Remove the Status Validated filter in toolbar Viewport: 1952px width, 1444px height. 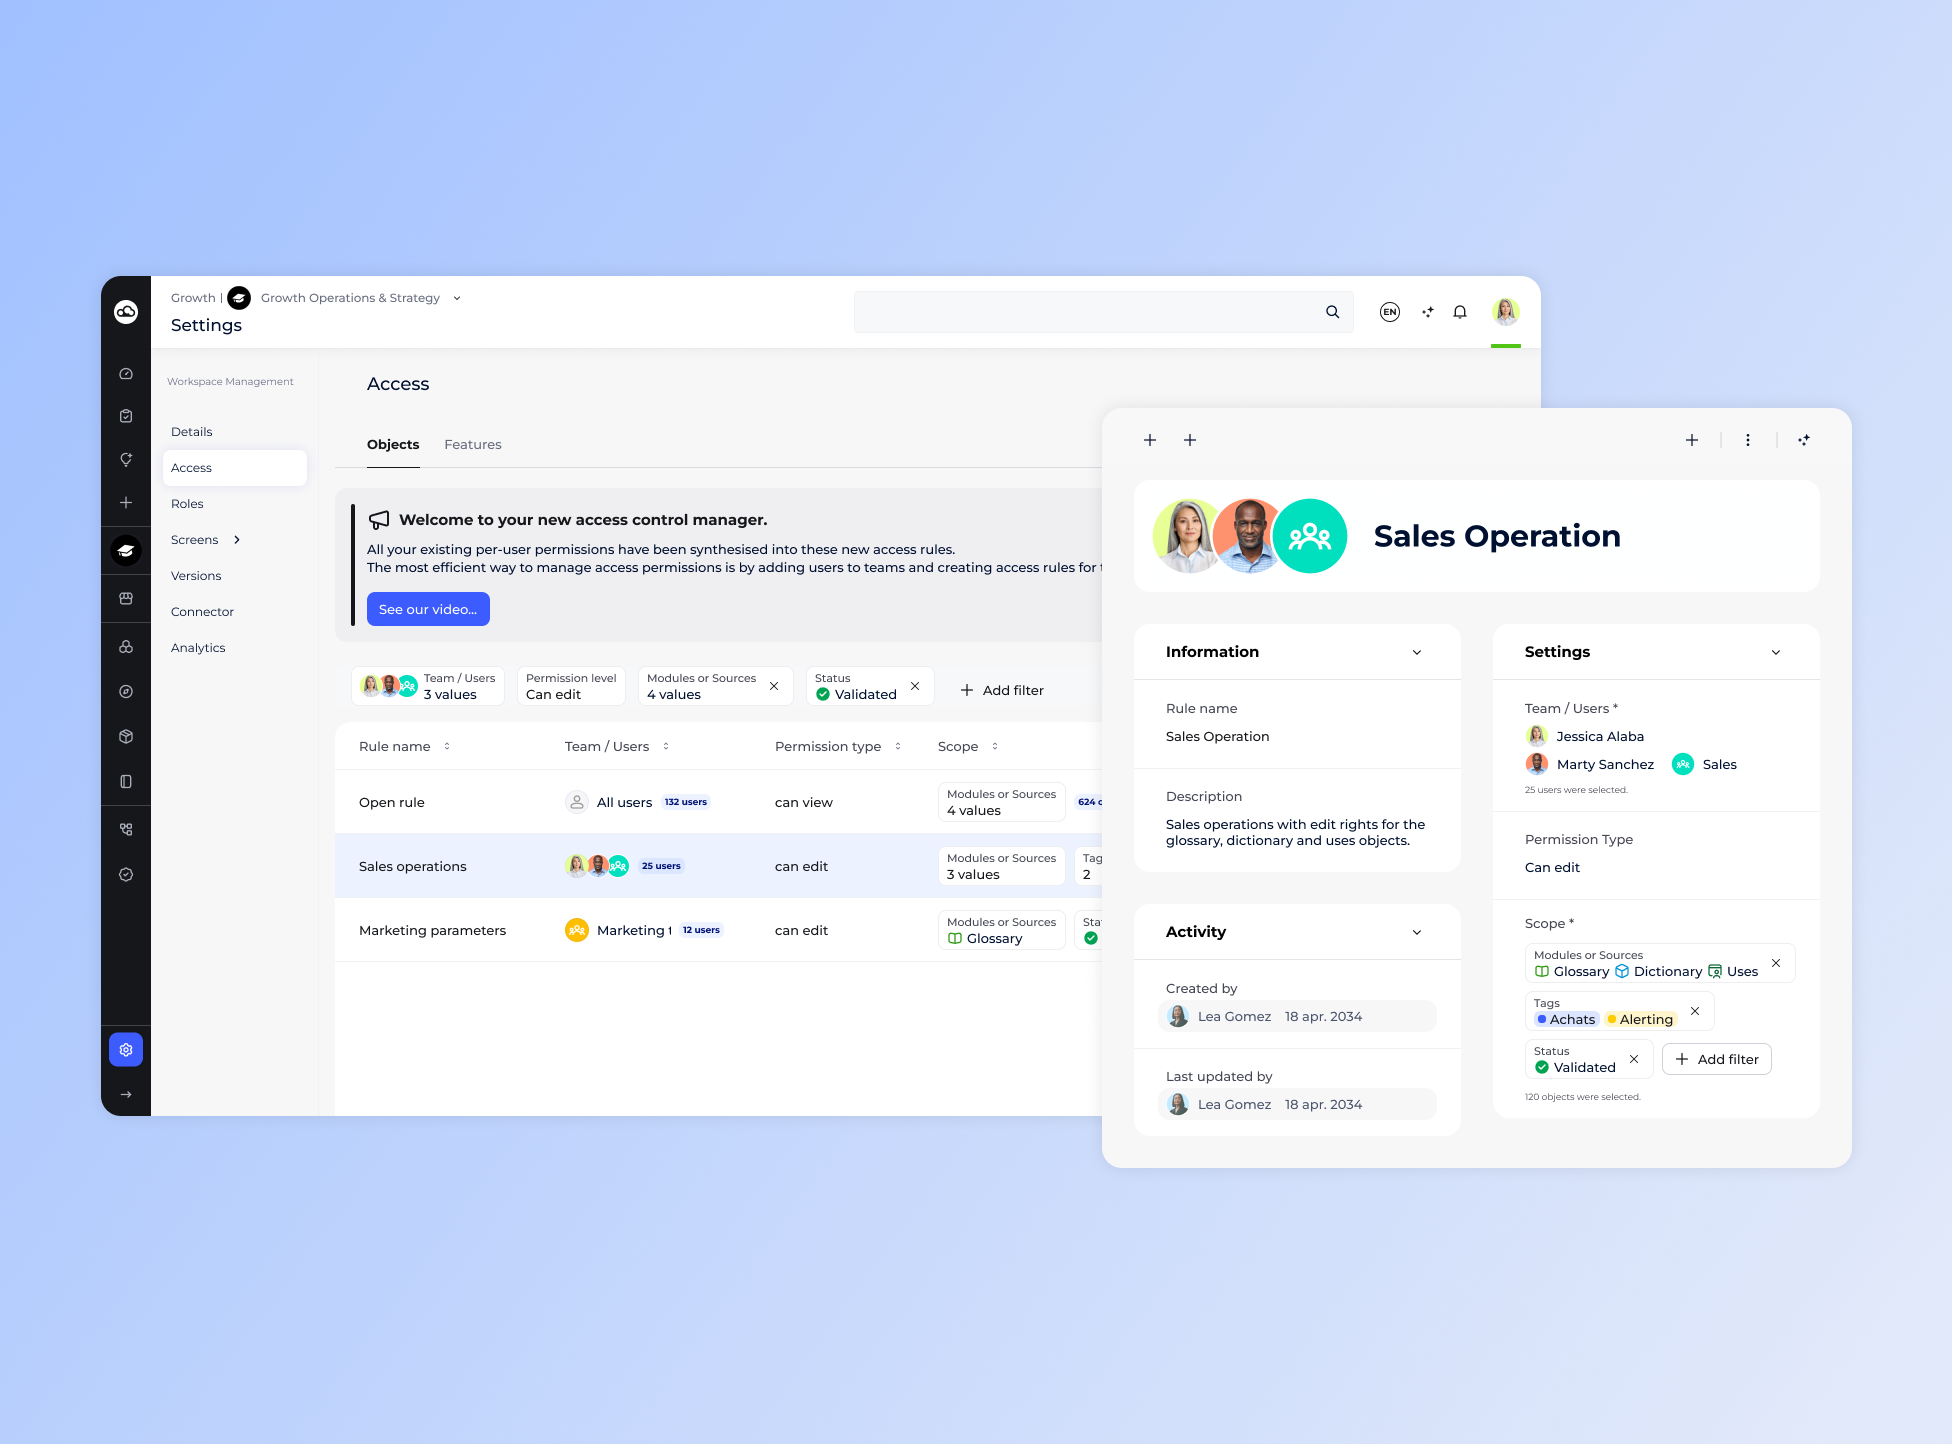click(915, 686)
